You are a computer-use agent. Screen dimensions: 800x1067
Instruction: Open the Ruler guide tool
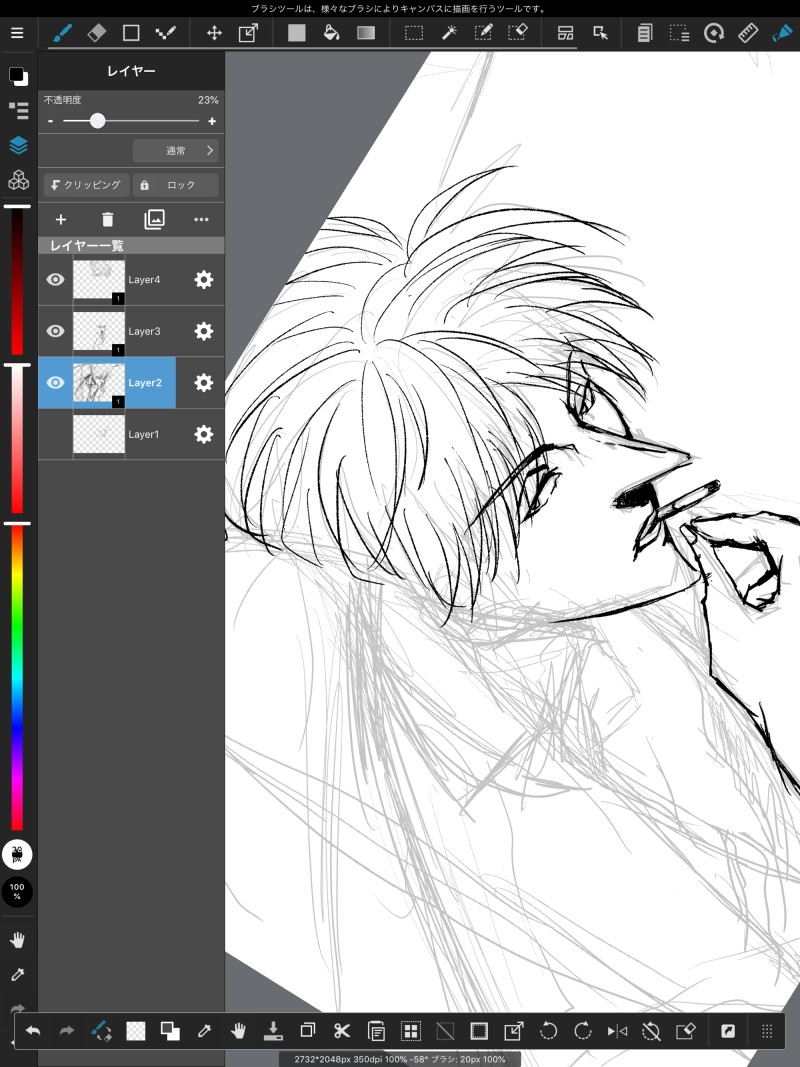(x=748, y=33)
